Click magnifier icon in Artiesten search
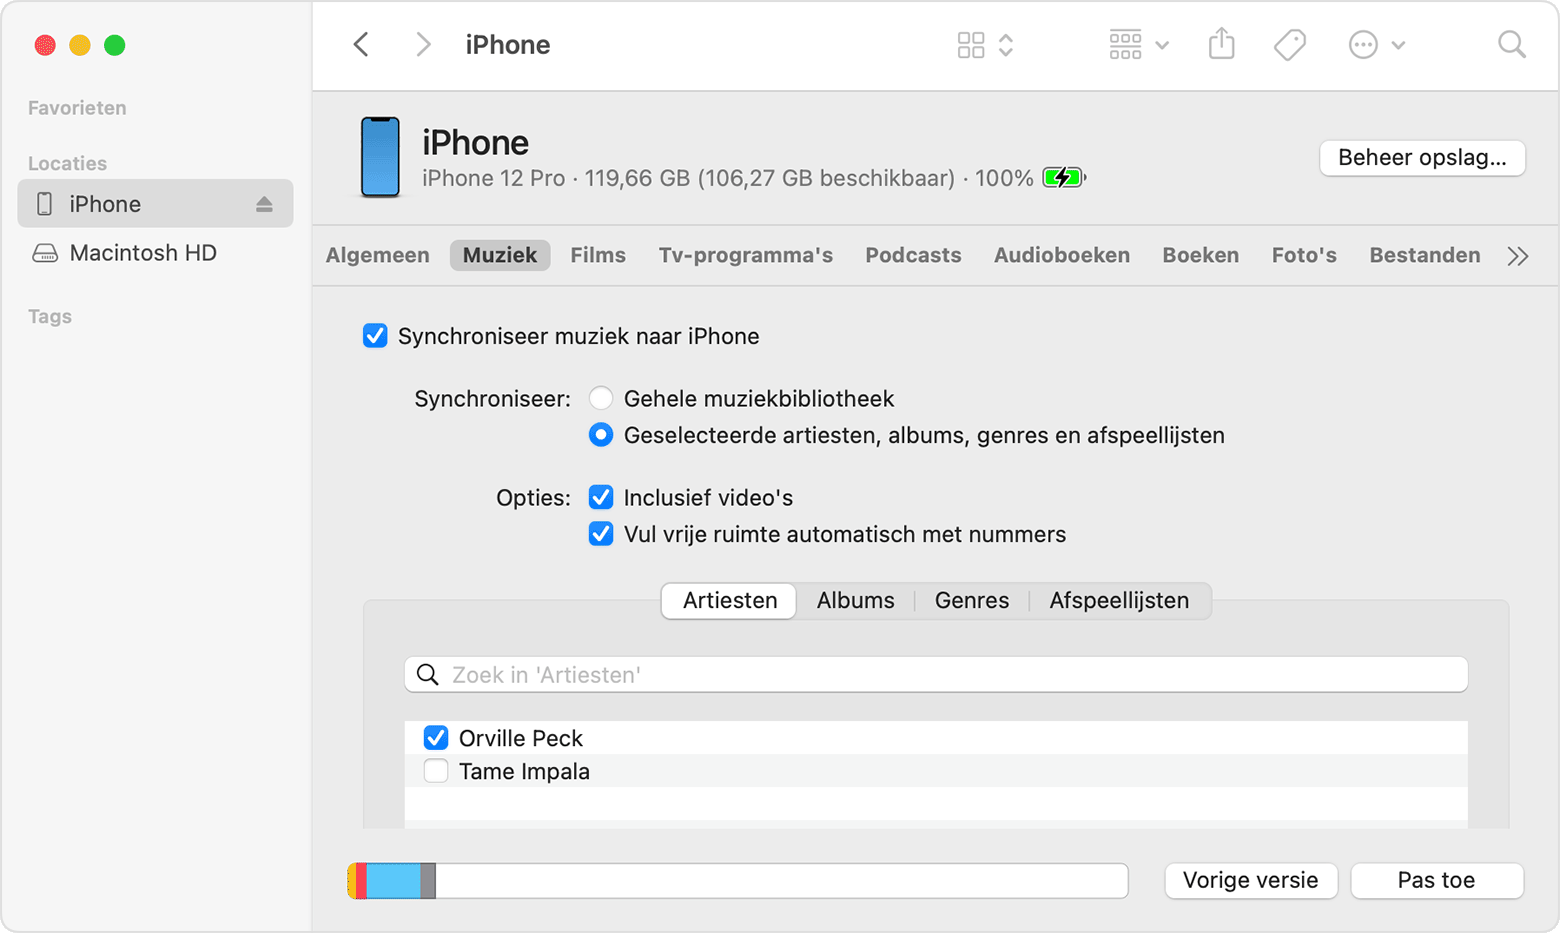The height and width of the screenshot is (934, 1560). coord(428,675)
